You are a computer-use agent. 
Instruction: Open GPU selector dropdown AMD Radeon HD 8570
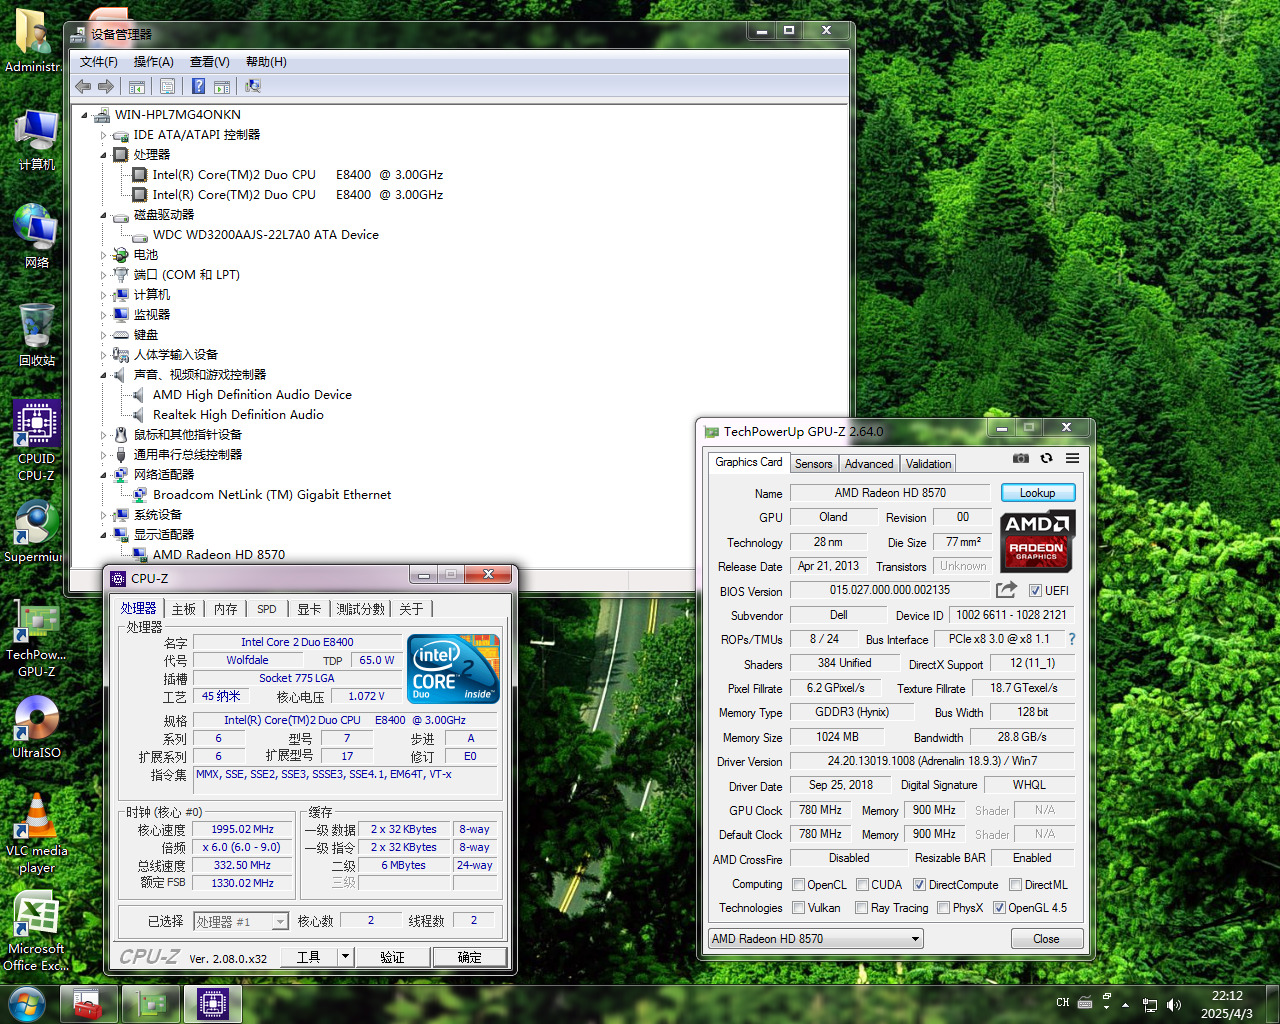[815, 939]
